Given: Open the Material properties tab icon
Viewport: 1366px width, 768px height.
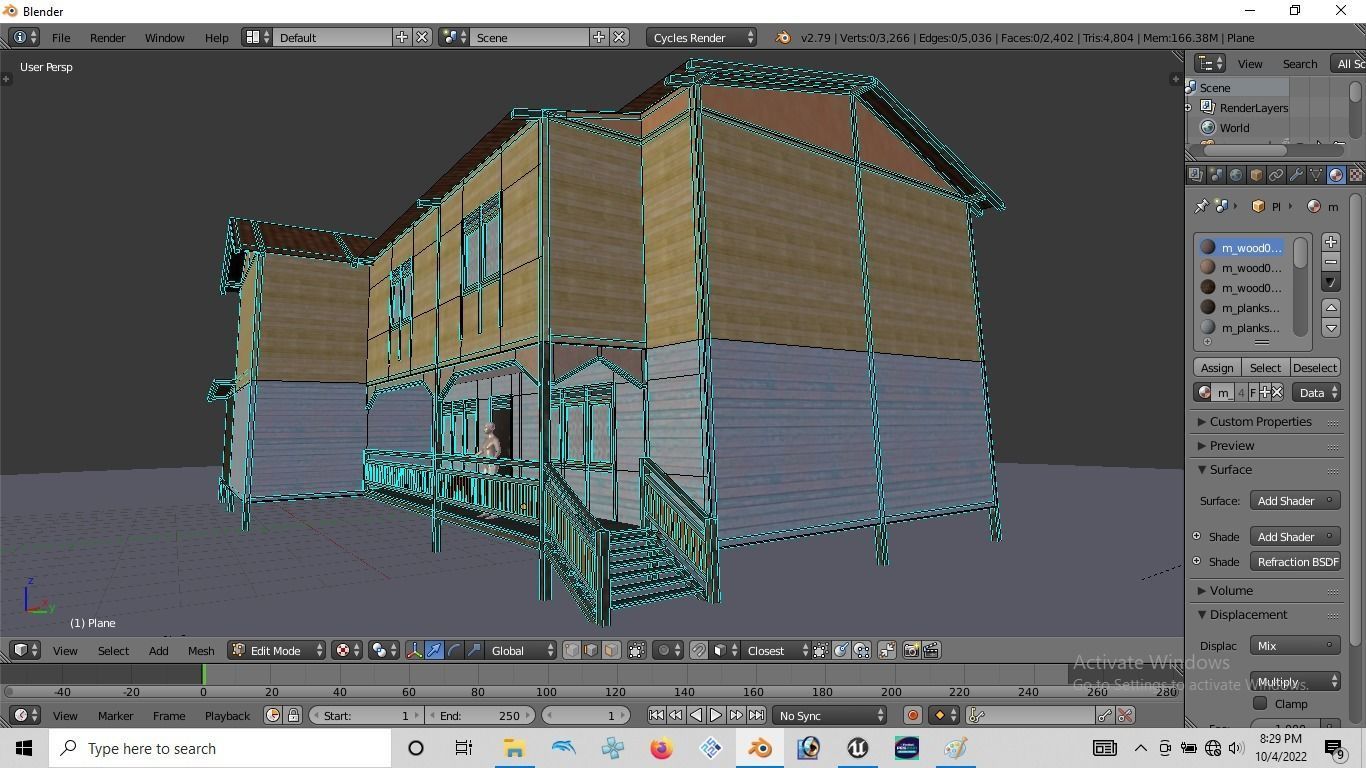Looking at the screenshot, I should (1336, 175).
